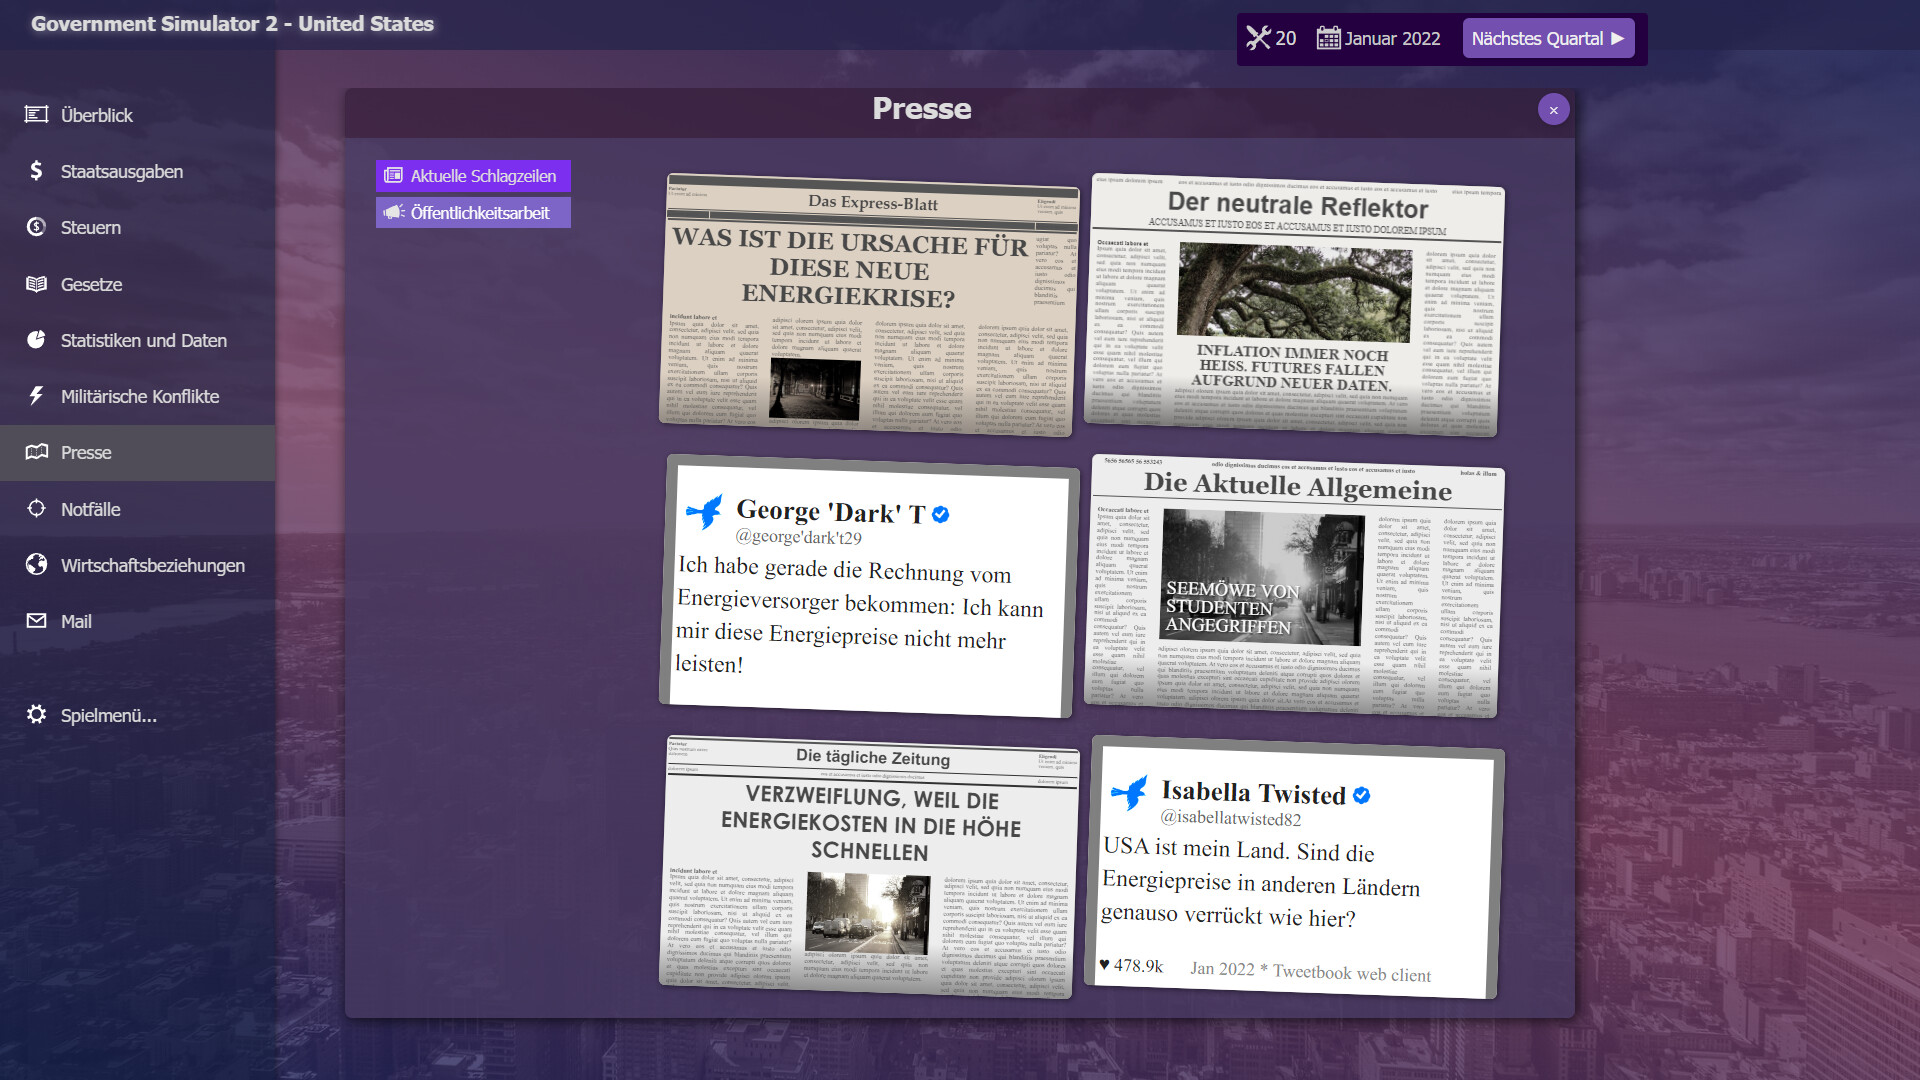Open Die Aktuelle Allgemeine newspaper
The width and height of the screenshot is (1920, 1080).
(1294, 587)
